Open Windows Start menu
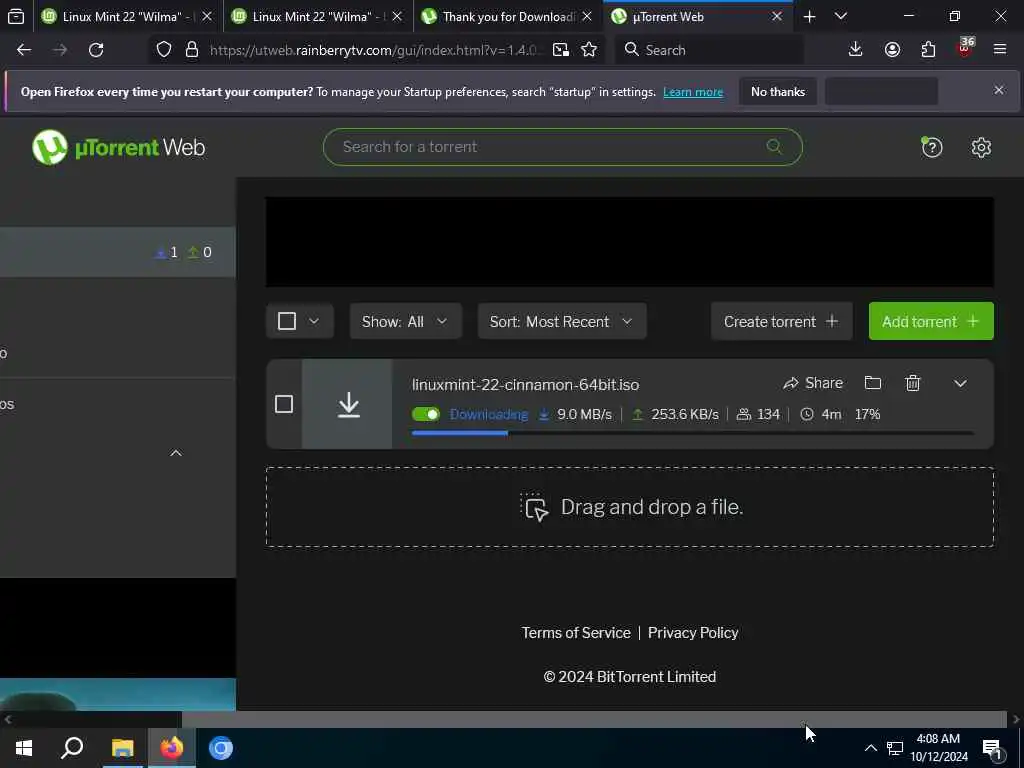The width and height of the screenshot is (1024, 768). pyautogui.click(x=24, y=748)
